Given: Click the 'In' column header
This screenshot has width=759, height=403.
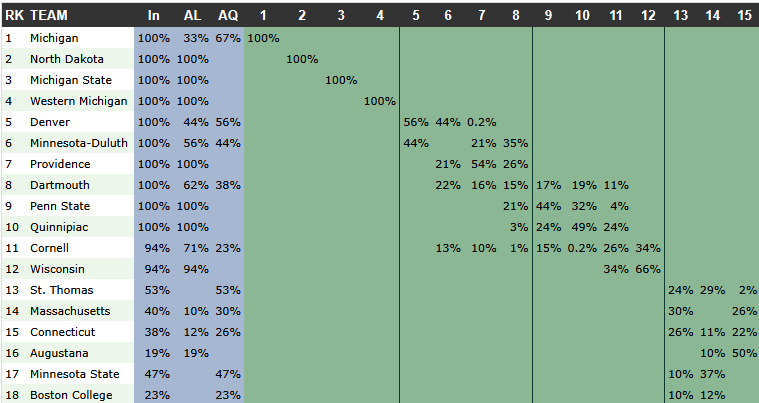Looking at the screenshot, I should (x=153, y=16).
